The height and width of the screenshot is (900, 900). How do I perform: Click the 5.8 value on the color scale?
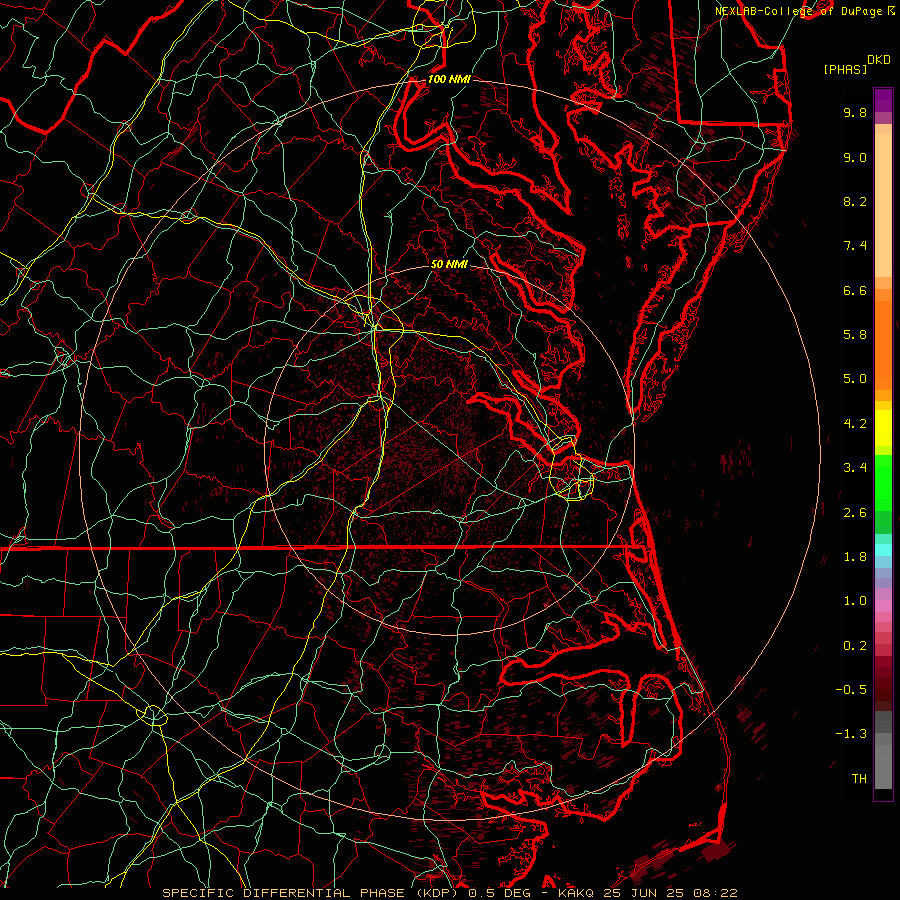pyautogui.click(x=855, y=335)
